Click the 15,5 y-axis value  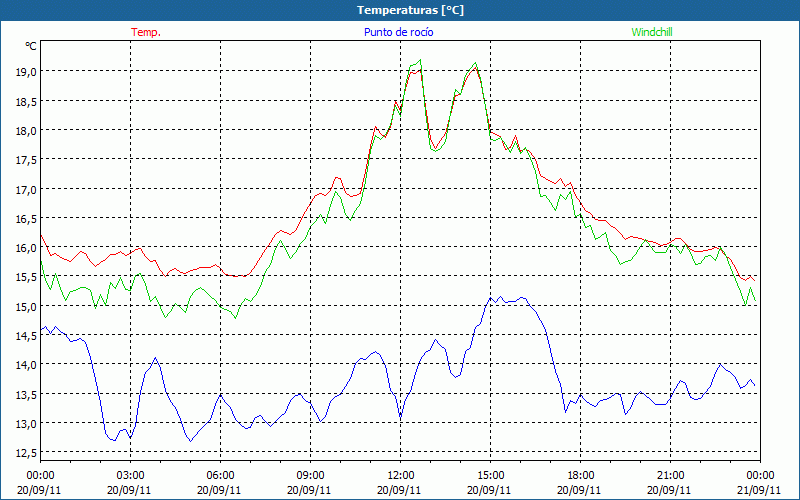27,277
